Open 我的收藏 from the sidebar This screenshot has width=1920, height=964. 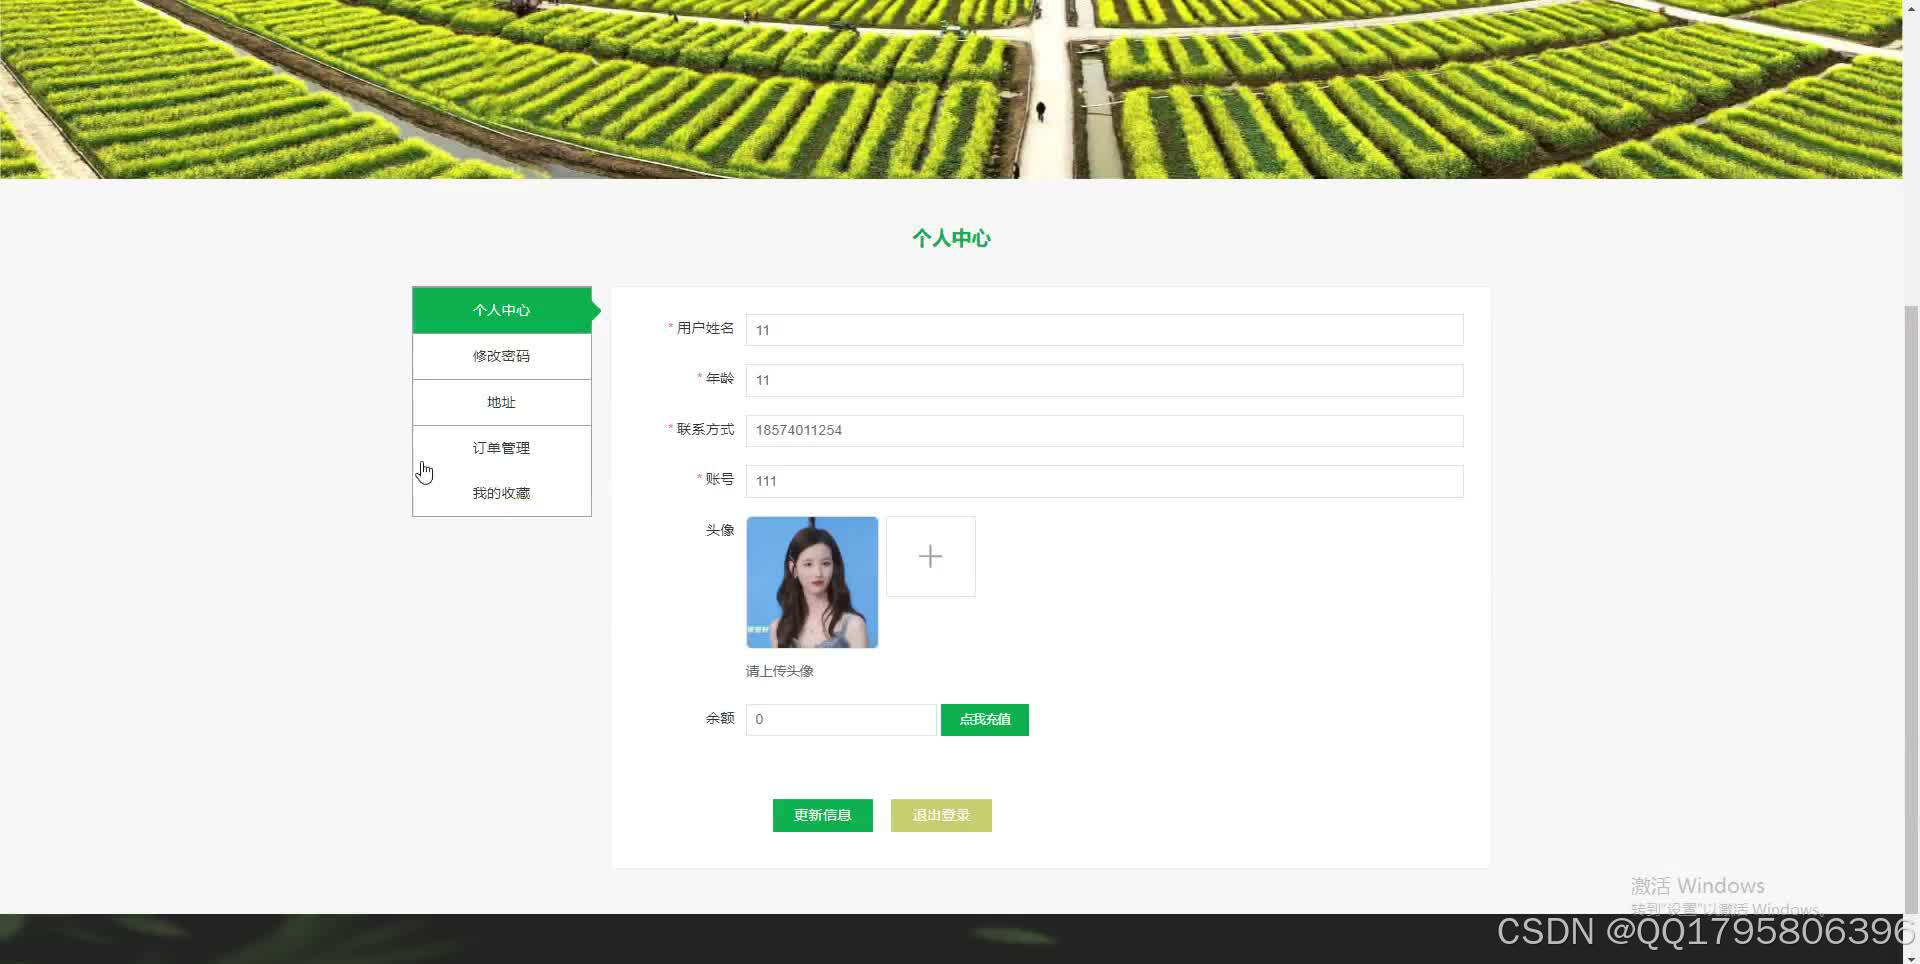(501, 492)
